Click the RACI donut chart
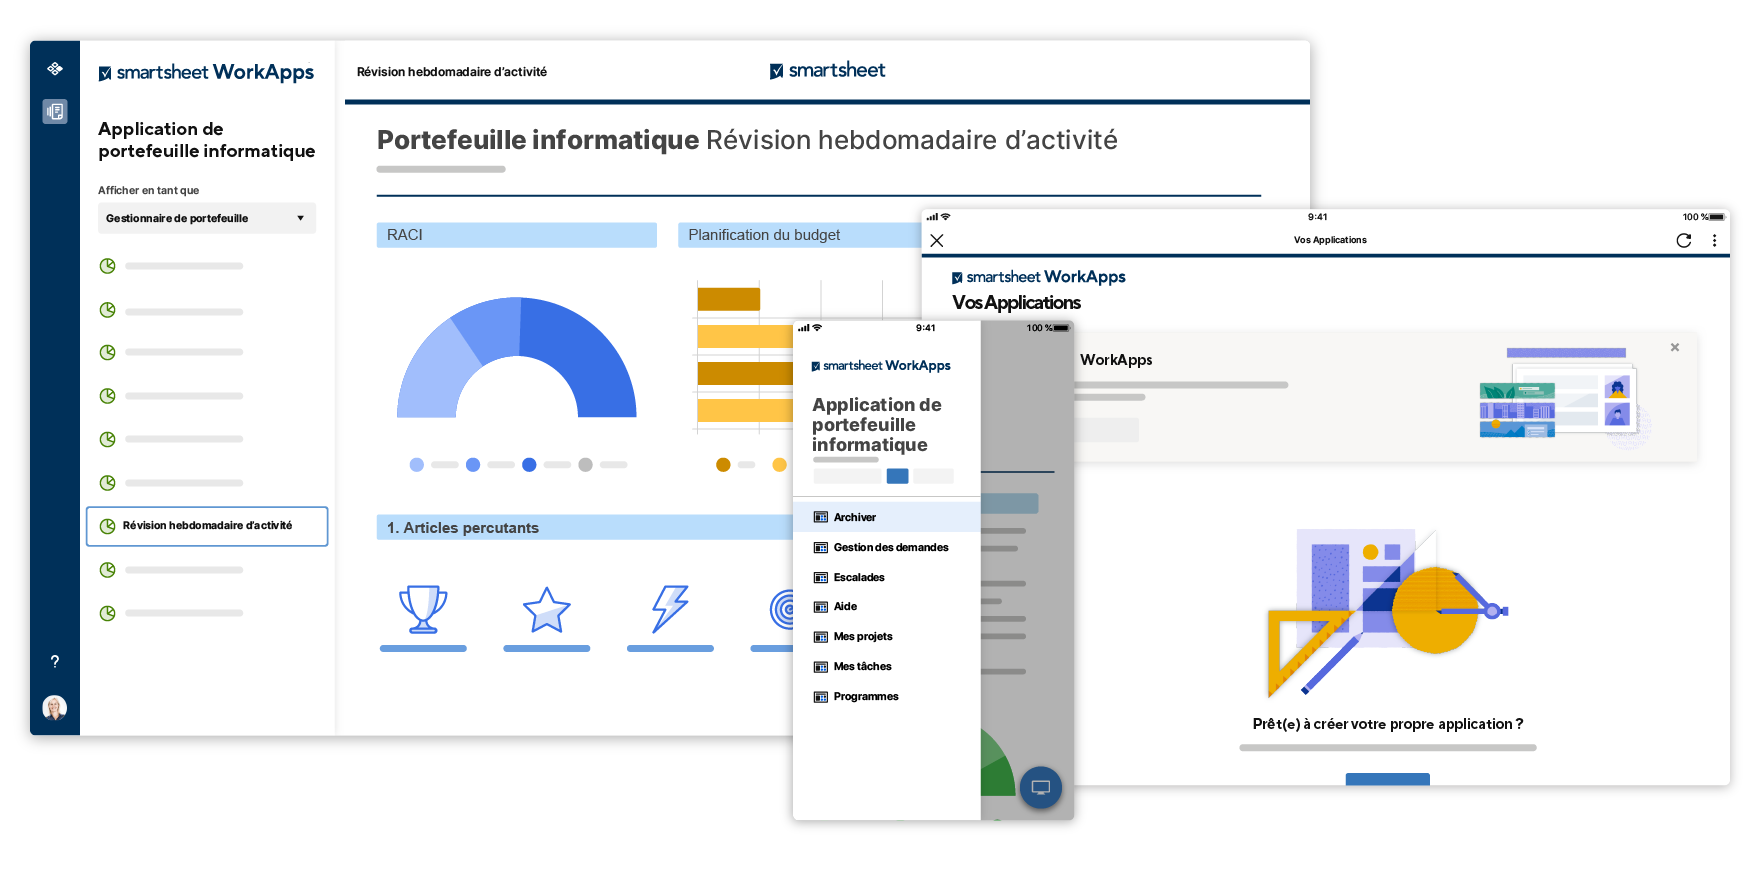The image size is (1760, 877). click(516, 357)
